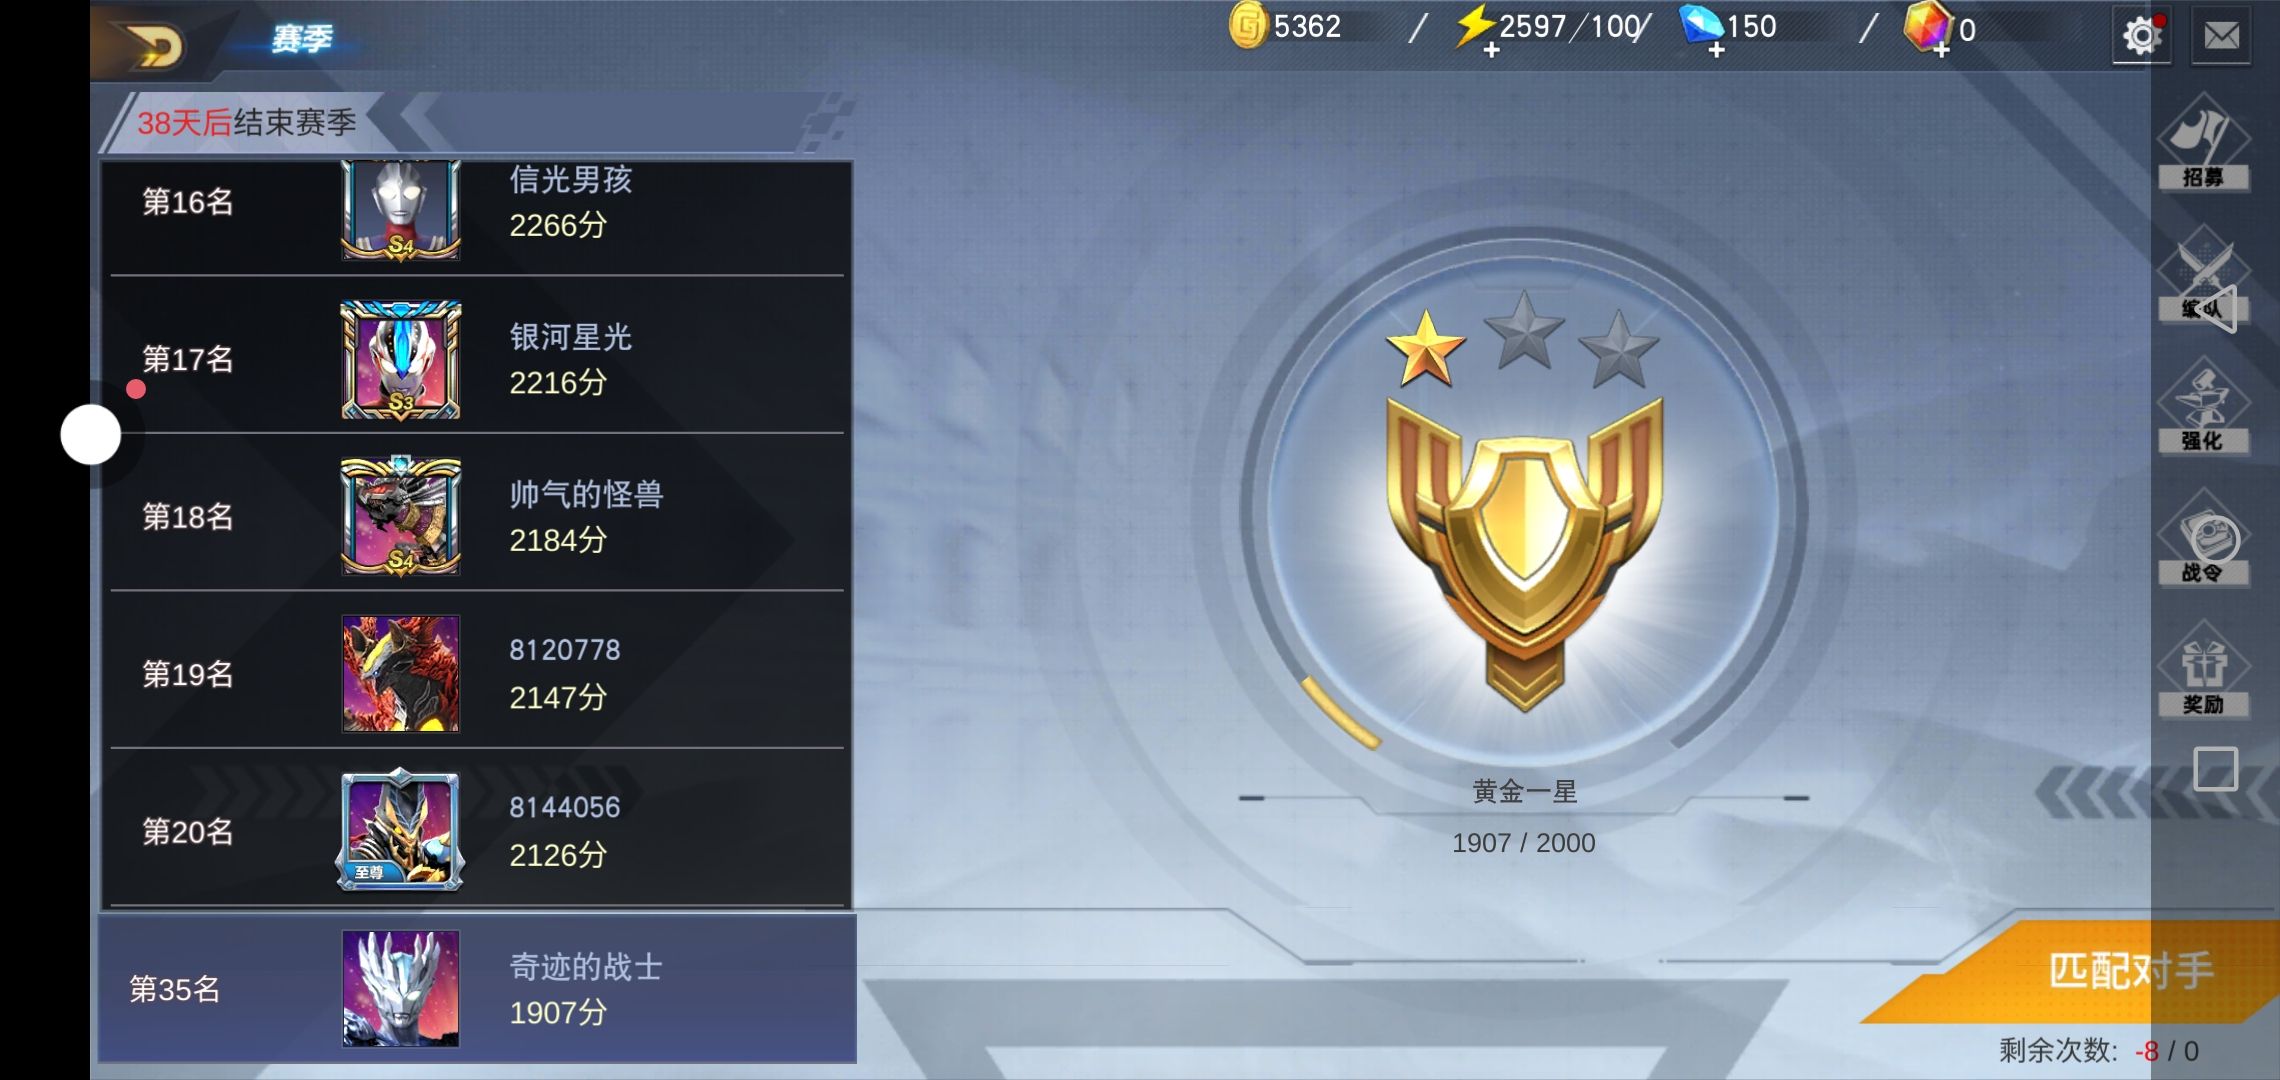This screenshot has height=1080, width=2280.
Task: Tap the floating white assistive circle
Action: pos(91,435)
